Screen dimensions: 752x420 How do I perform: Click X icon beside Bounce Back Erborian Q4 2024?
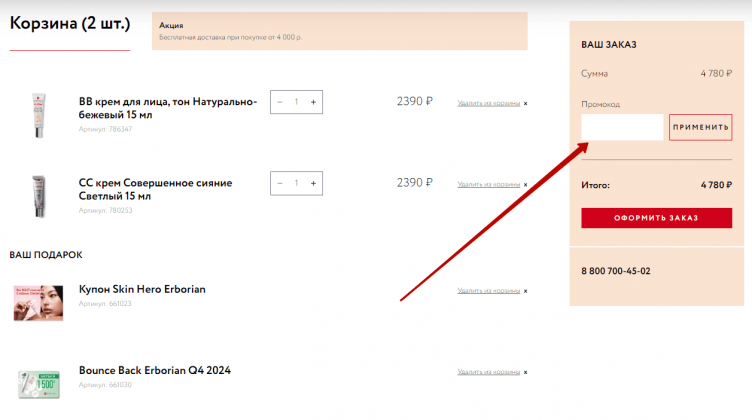click(526, 372)
